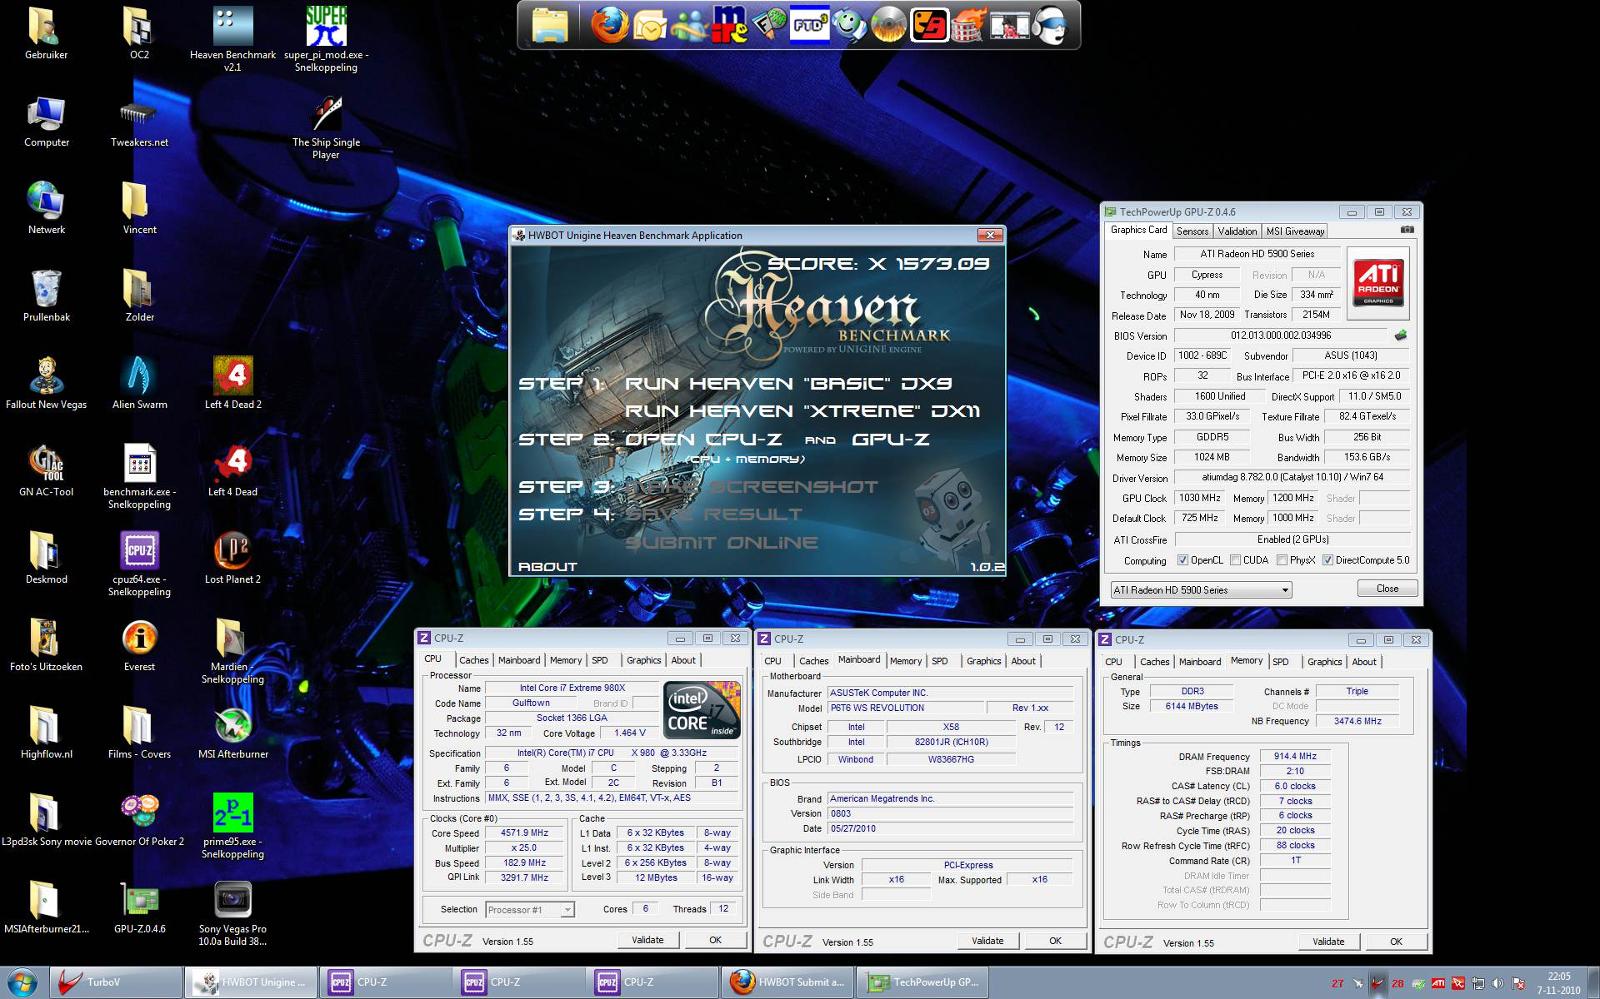Image resolution: width=1600 pixels, height=999 pixels.
Task: Click Validate in the first CPU-Z window
Action: pyautogui.click(x=647, y=940)
